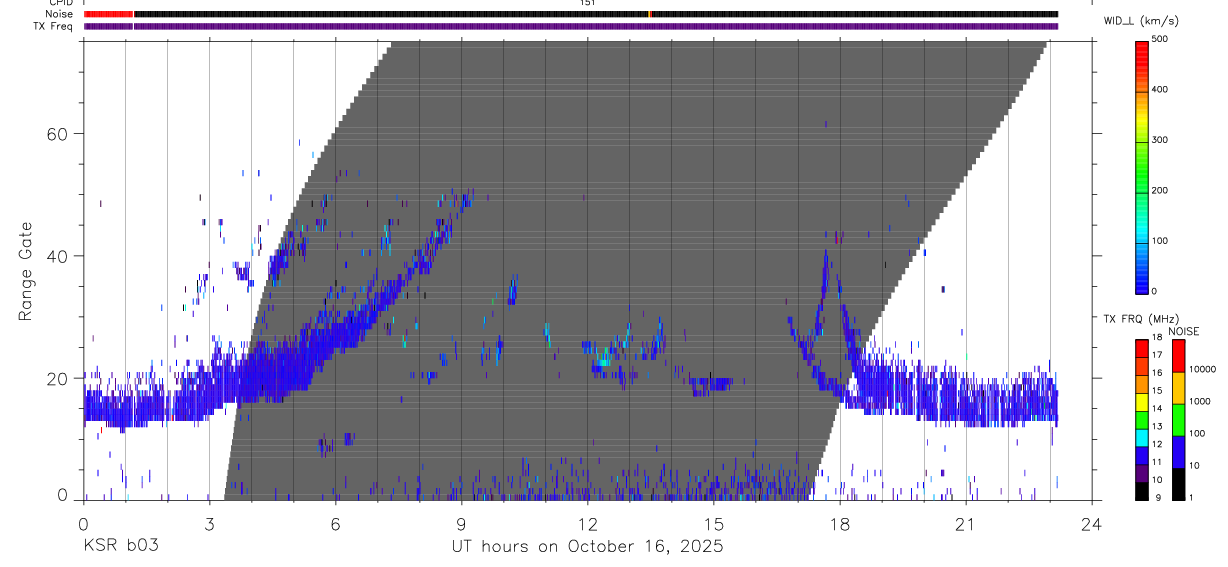Viewport: 1228px width, 567px height.
Task: Click the 'Noise' row label at top left
Action: pyautogui.click(x=61, y=14)
